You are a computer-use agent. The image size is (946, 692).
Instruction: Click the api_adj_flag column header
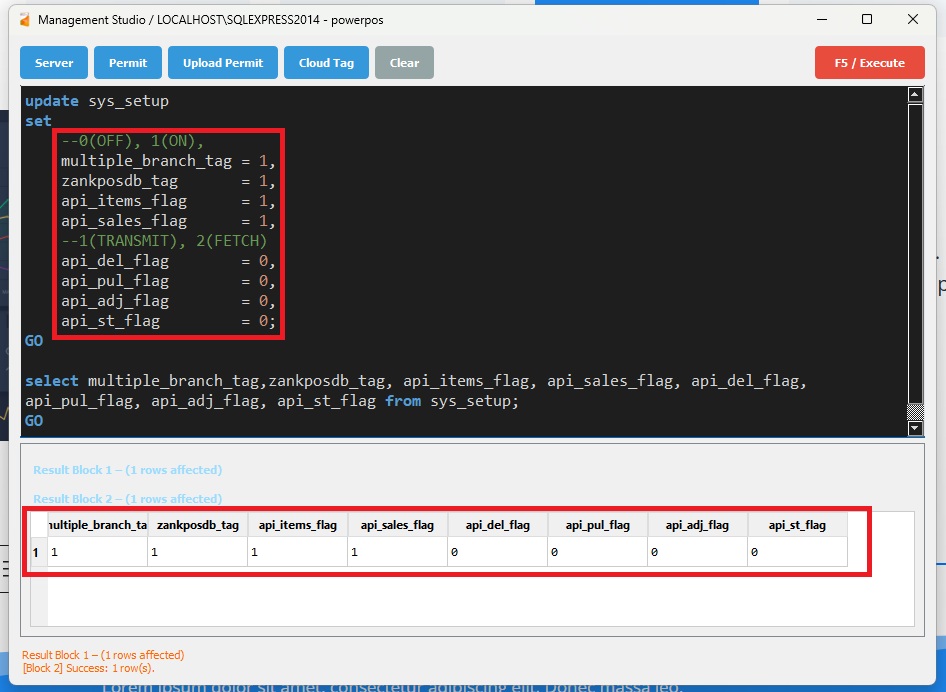click(697, 525)
